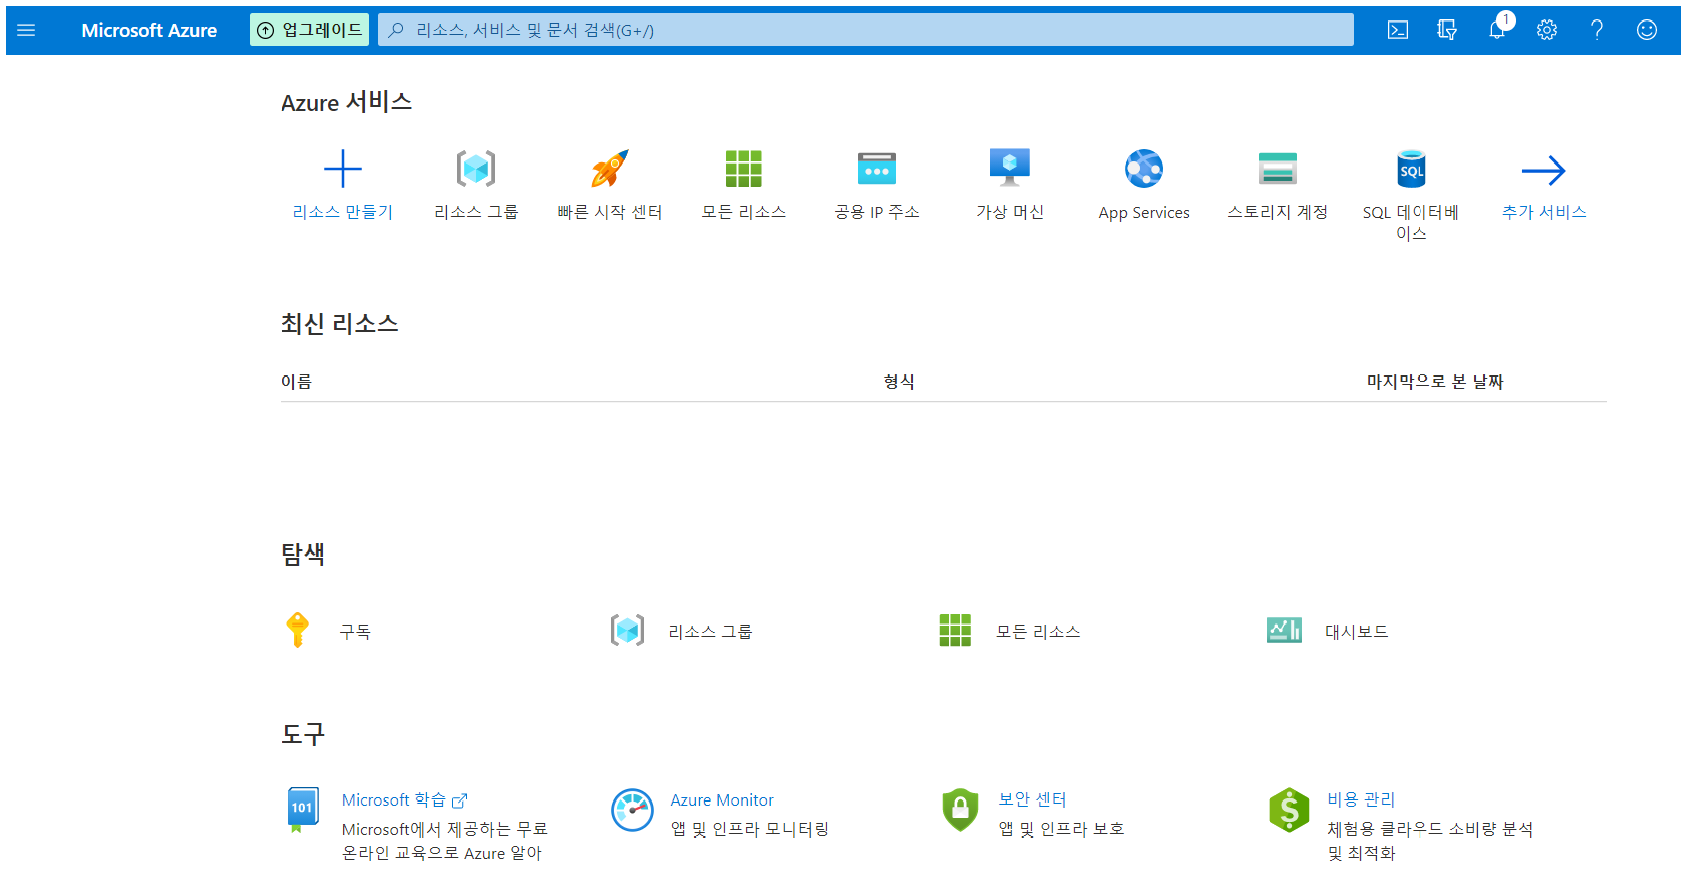The width and height of the screenshot is (1695, 874).
Task: Click the 리소스 만들기 plus icon
Action: [x=343, y=169]
